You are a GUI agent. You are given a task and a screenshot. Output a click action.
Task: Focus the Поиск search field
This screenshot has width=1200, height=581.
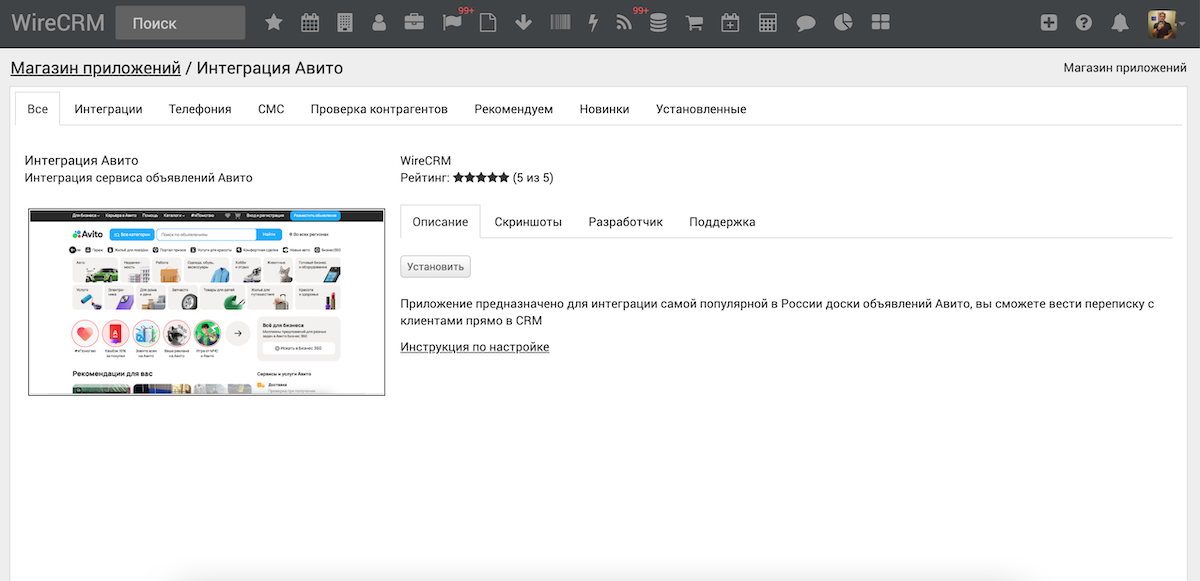tap(180, 23)
